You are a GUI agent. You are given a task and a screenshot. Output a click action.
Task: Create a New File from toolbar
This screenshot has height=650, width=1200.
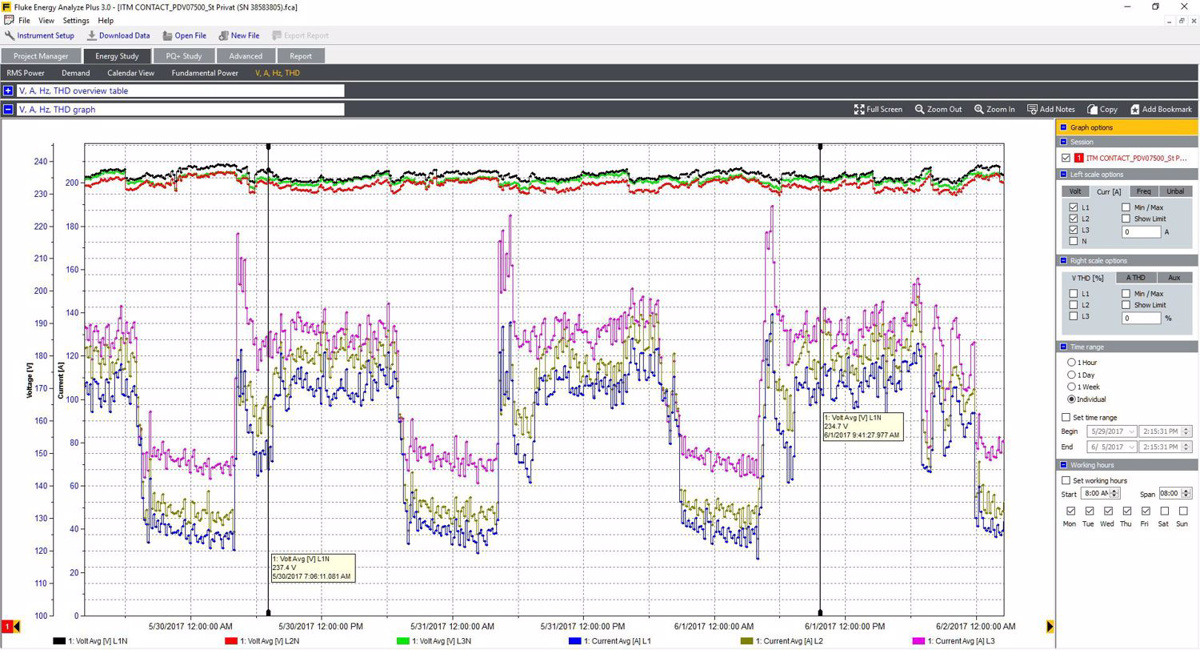coord(239,36)
